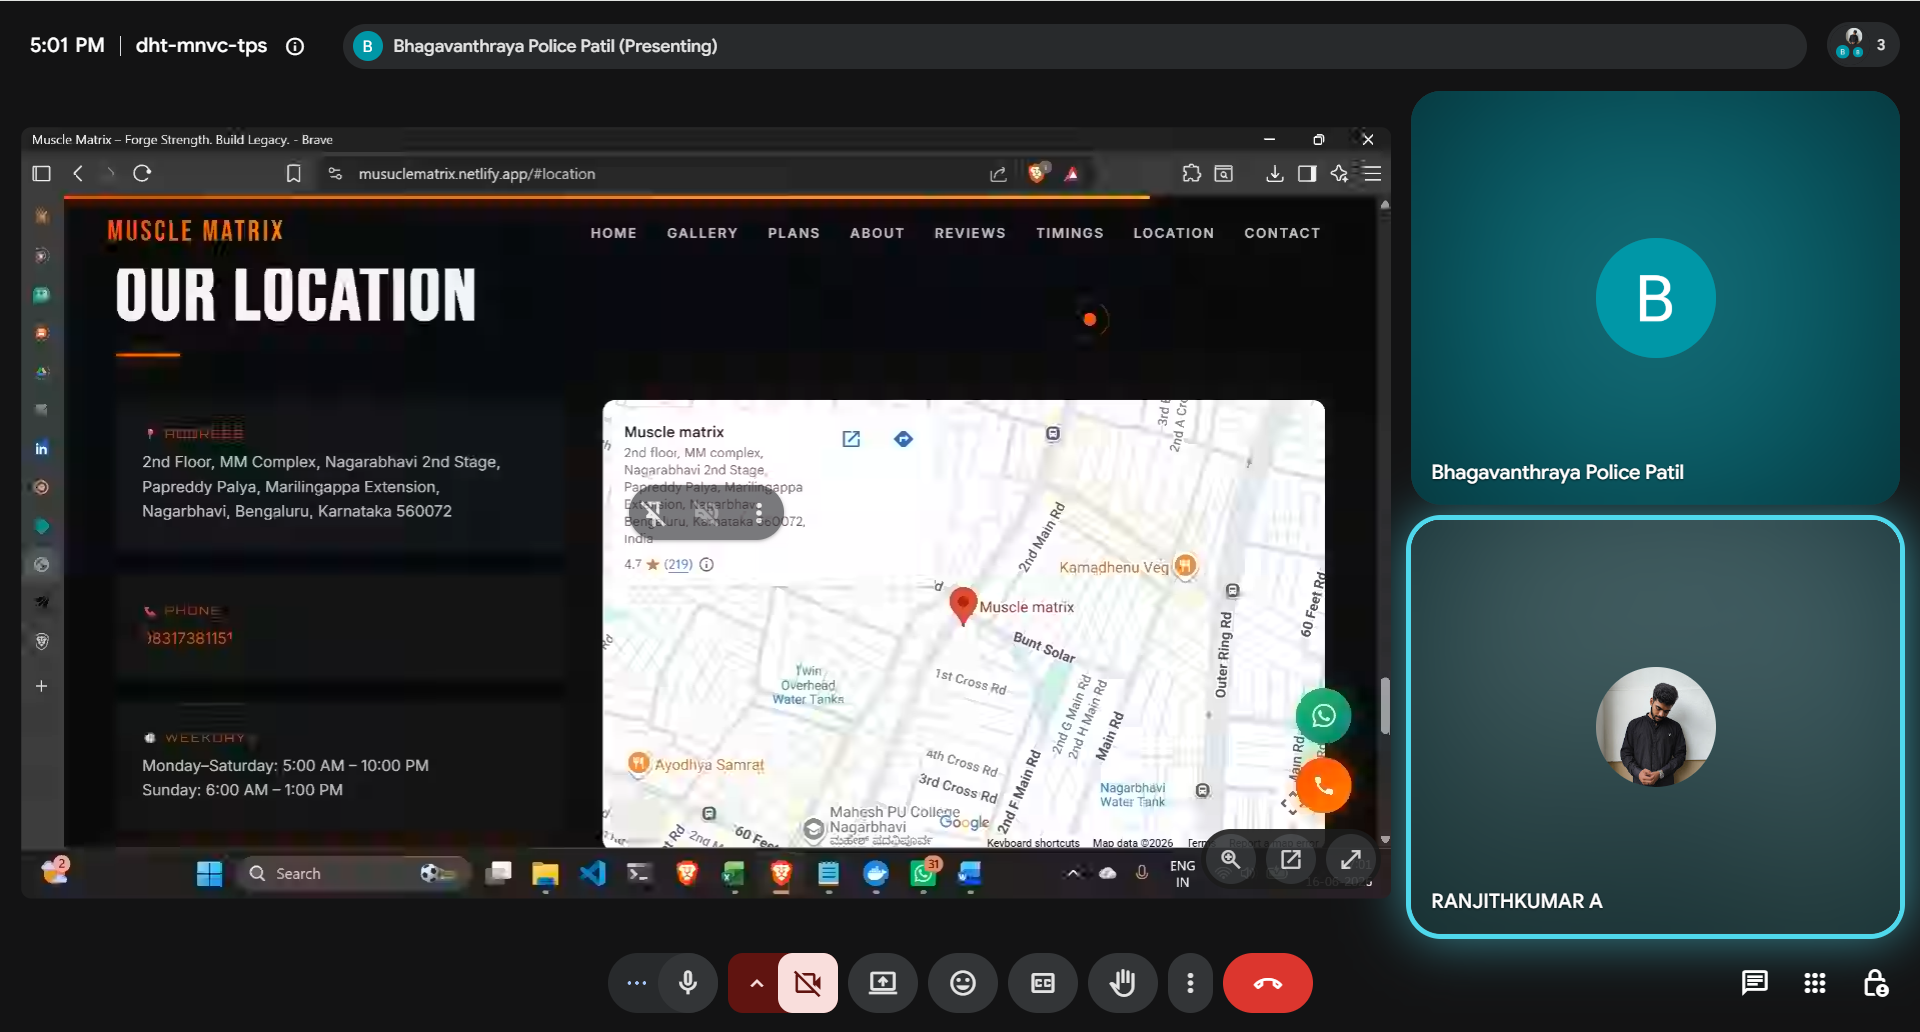
Task: Open the three-dot pill beside the microphone
Action: tap(636, 983)
